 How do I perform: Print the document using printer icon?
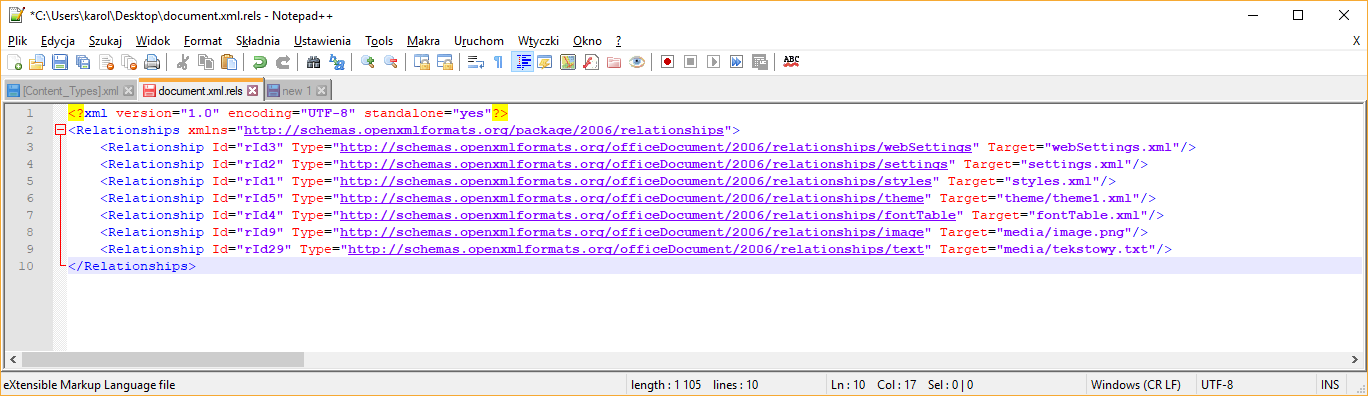(x=152, y=62)
